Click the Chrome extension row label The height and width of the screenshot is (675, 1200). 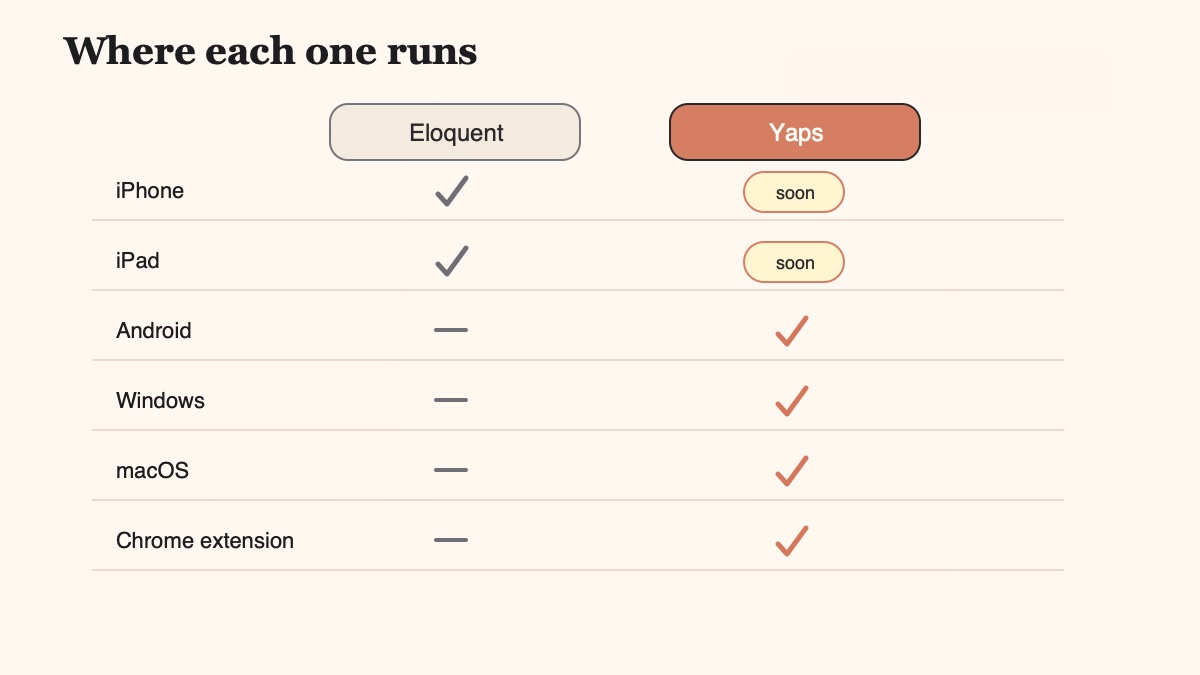[x=205, y=540]
